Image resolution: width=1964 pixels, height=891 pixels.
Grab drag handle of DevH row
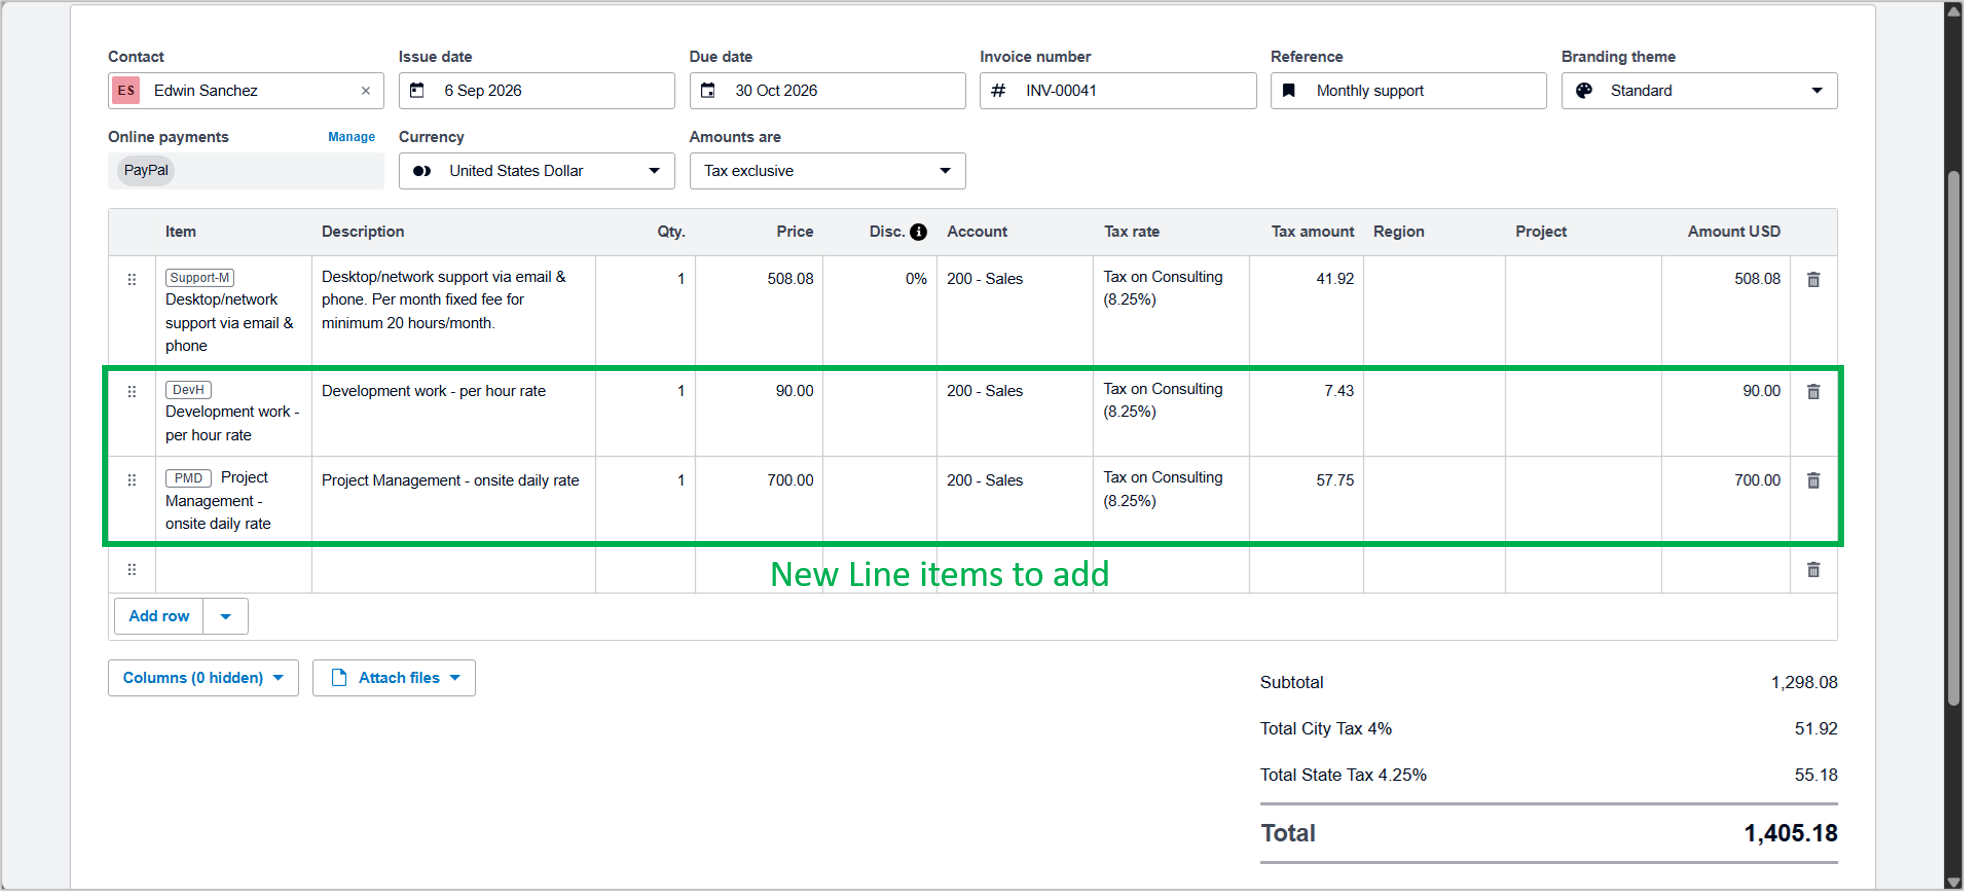point(132,392)
